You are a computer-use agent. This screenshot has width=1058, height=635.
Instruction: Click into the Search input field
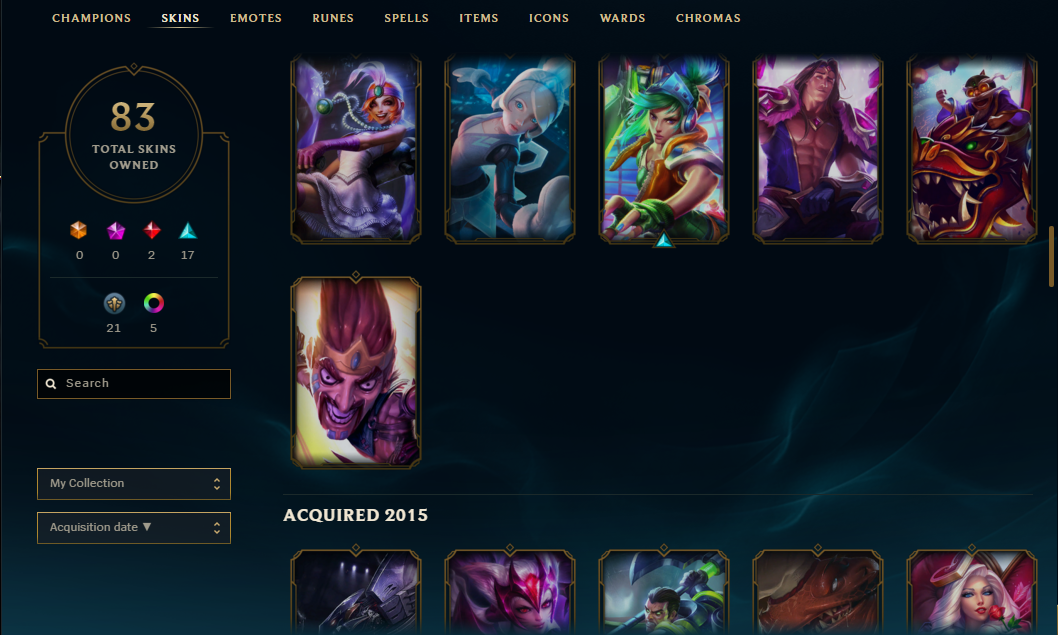(134, 383)
